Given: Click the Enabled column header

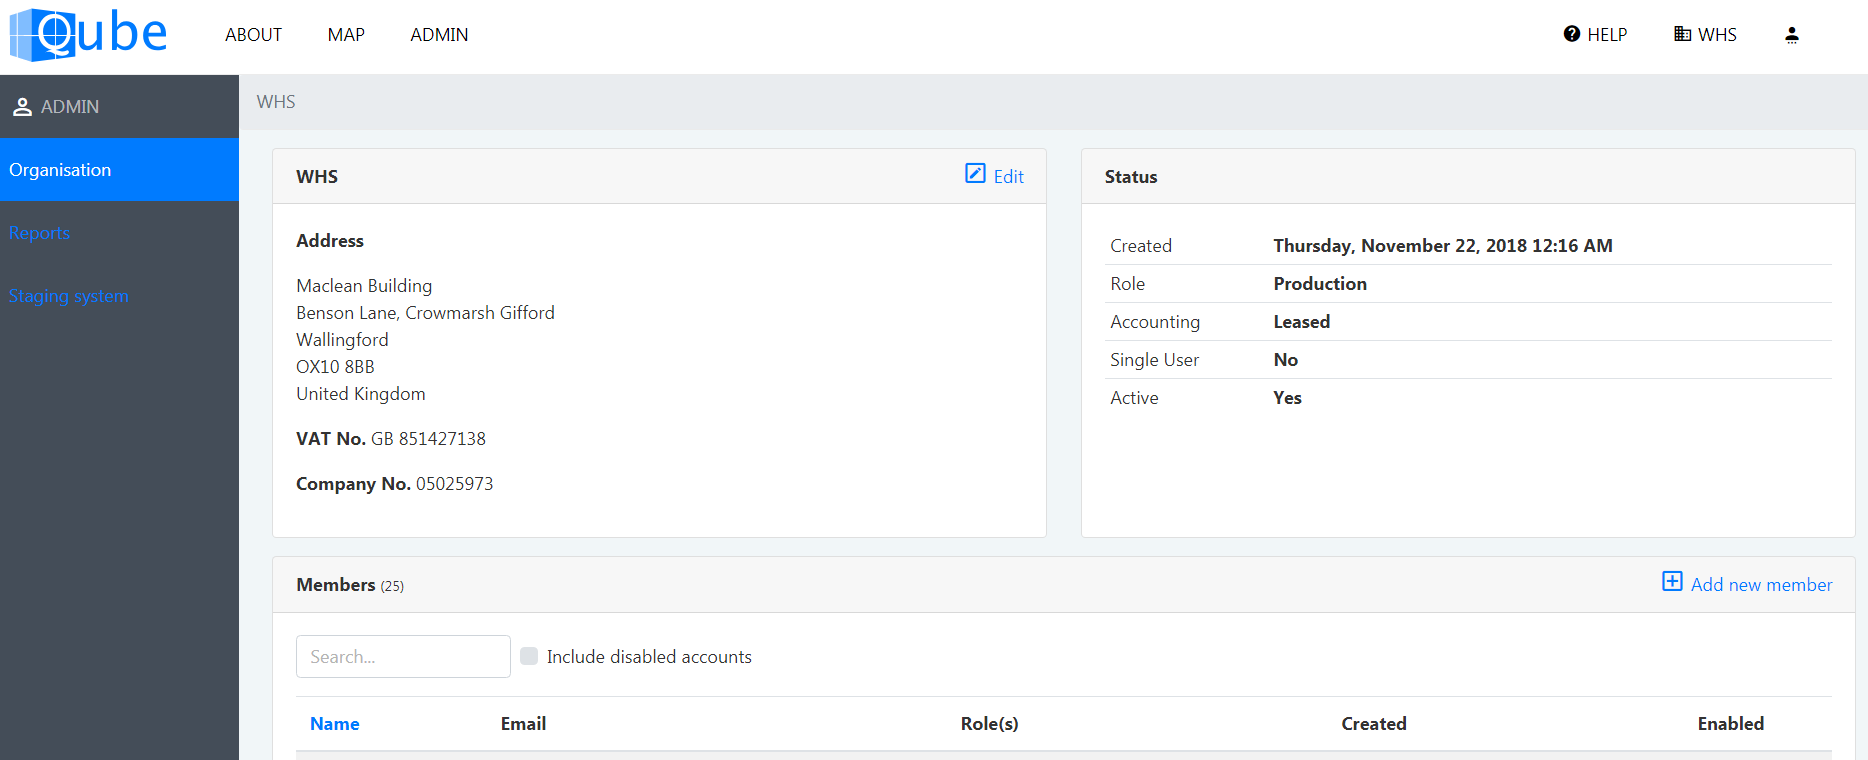Looking at the screenshot, I should 1730,724.
